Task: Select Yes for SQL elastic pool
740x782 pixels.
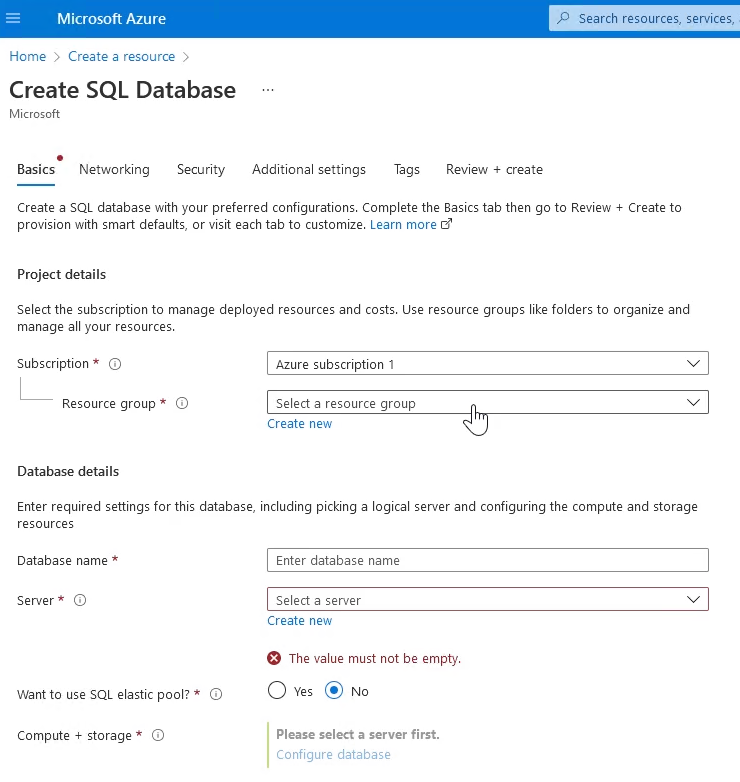Action: tap(277, 691)
